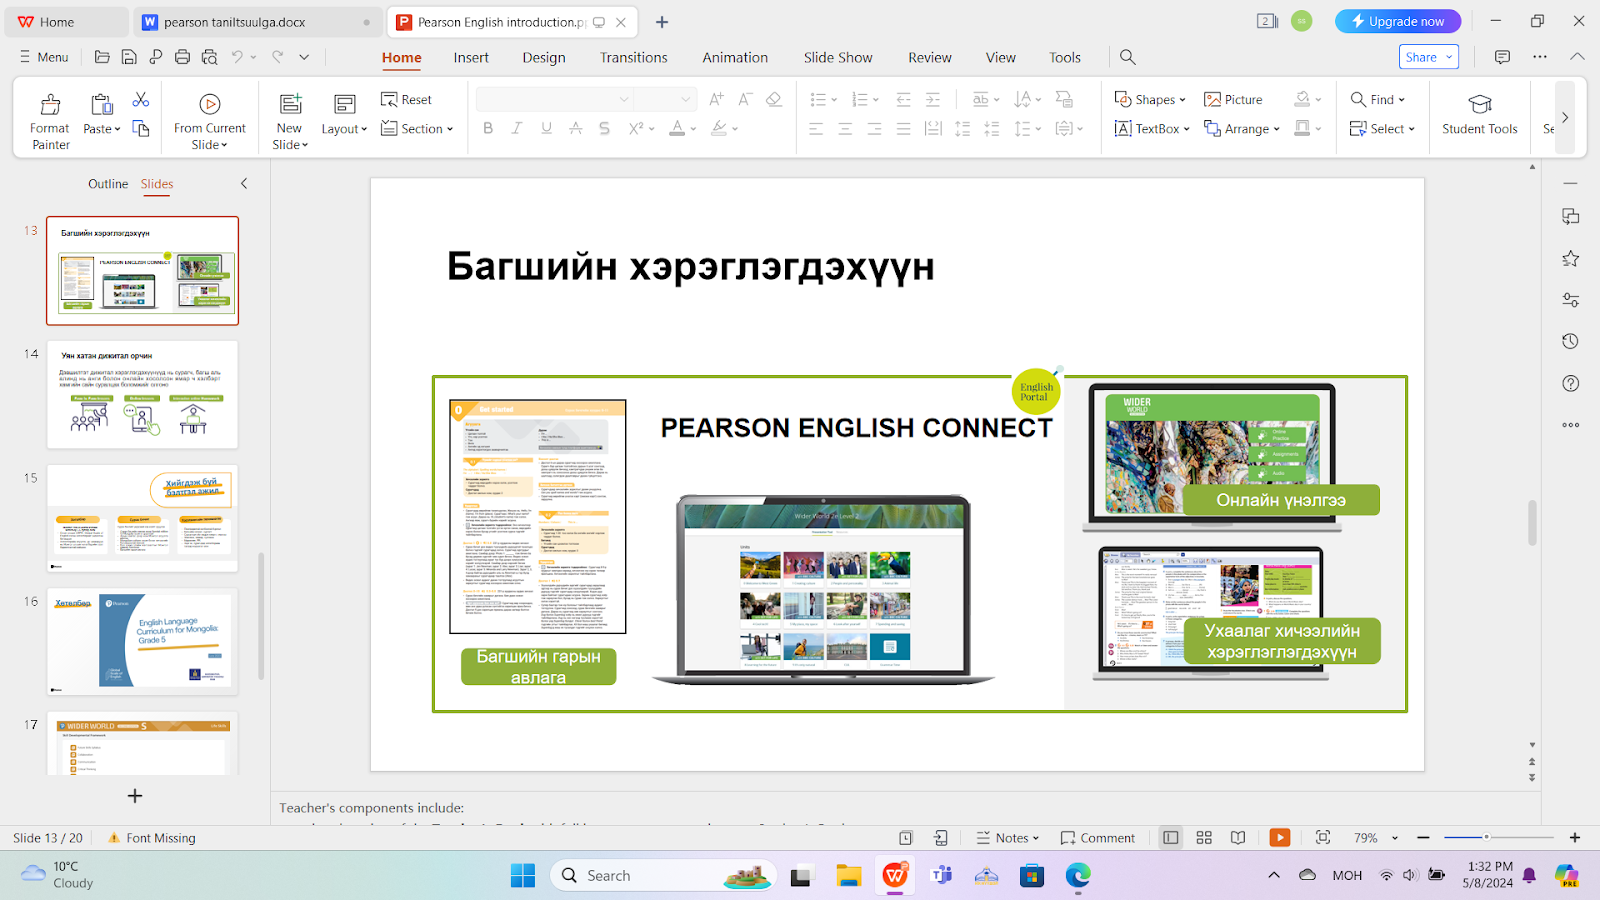Toggle text Shadow formatting
This screenshot has width=1600, height=900.
coord(604,128)
